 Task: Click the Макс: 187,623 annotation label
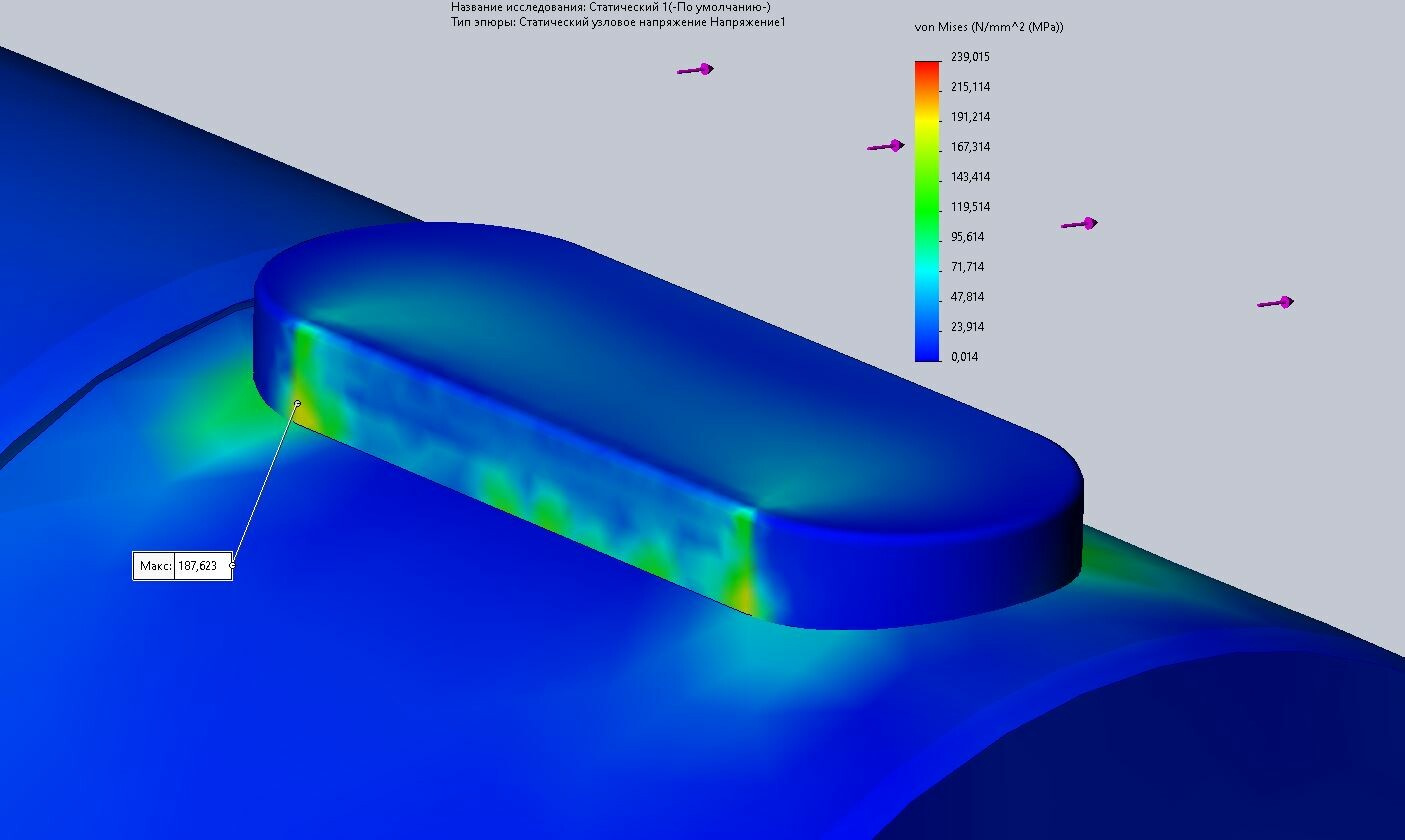182,566
